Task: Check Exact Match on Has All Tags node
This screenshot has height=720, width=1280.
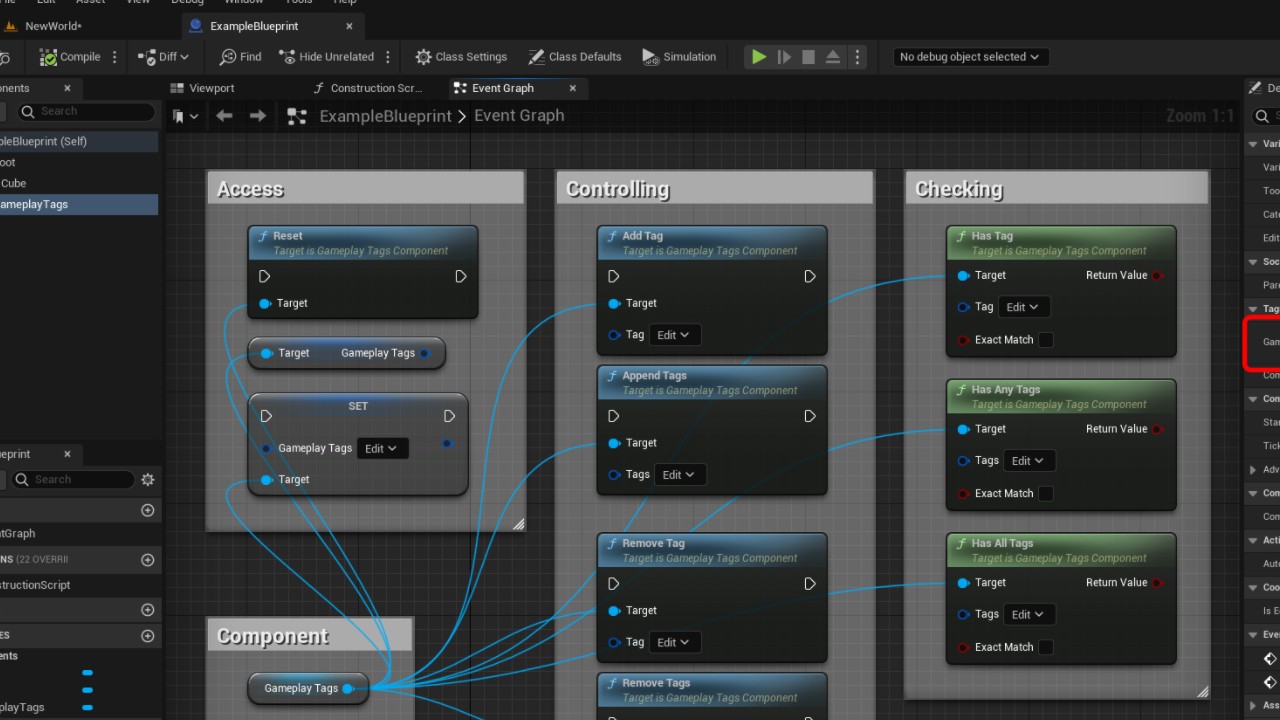Action: click(1046, 647)
